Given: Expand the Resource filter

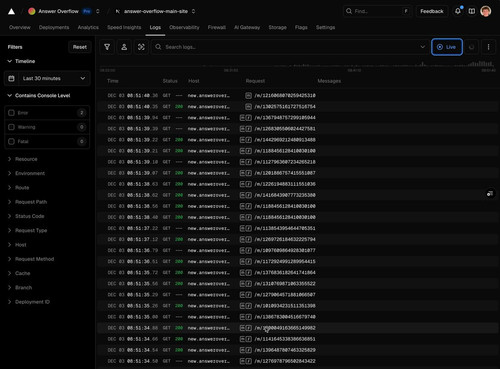Looking at the screenshot, I should pos(23,159).
